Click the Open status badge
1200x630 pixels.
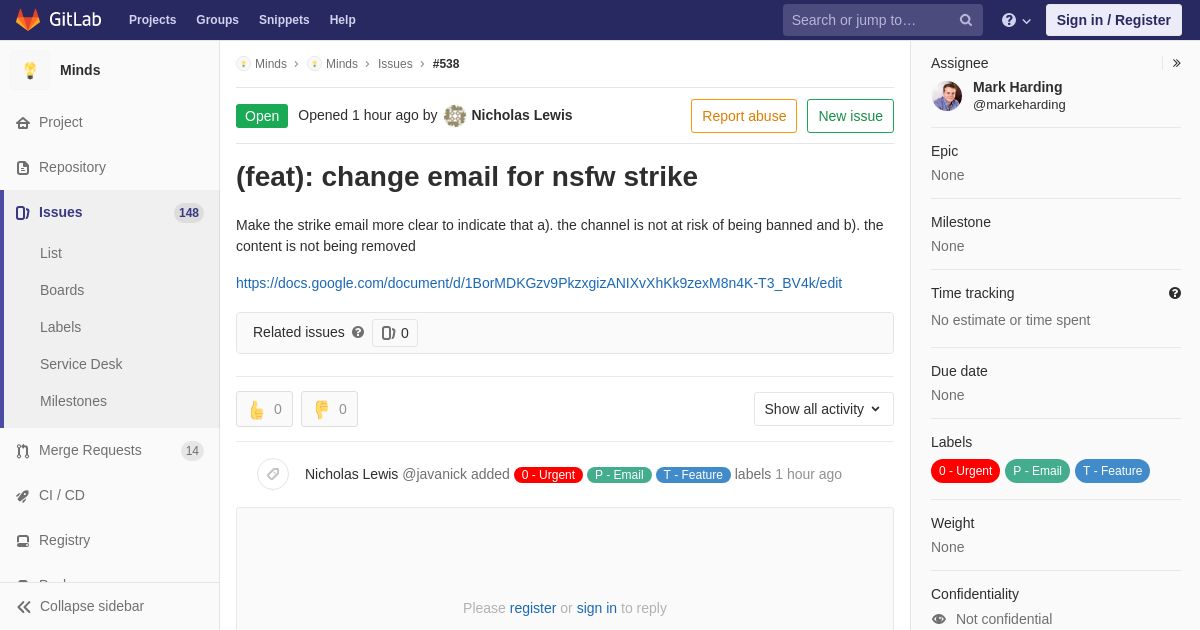(262, 116)
